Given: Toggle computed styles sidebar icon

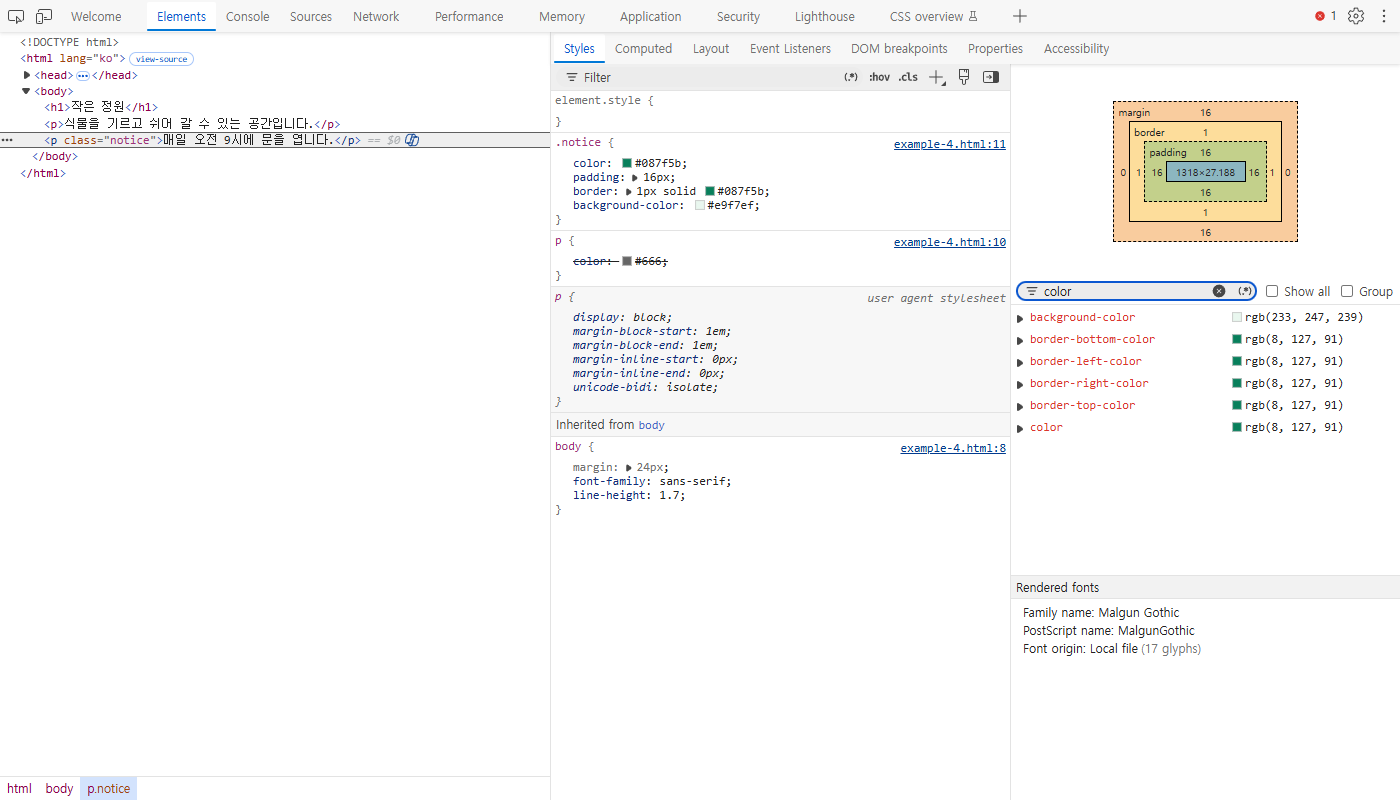Looking at the screenshot, I should coord(991,77).
